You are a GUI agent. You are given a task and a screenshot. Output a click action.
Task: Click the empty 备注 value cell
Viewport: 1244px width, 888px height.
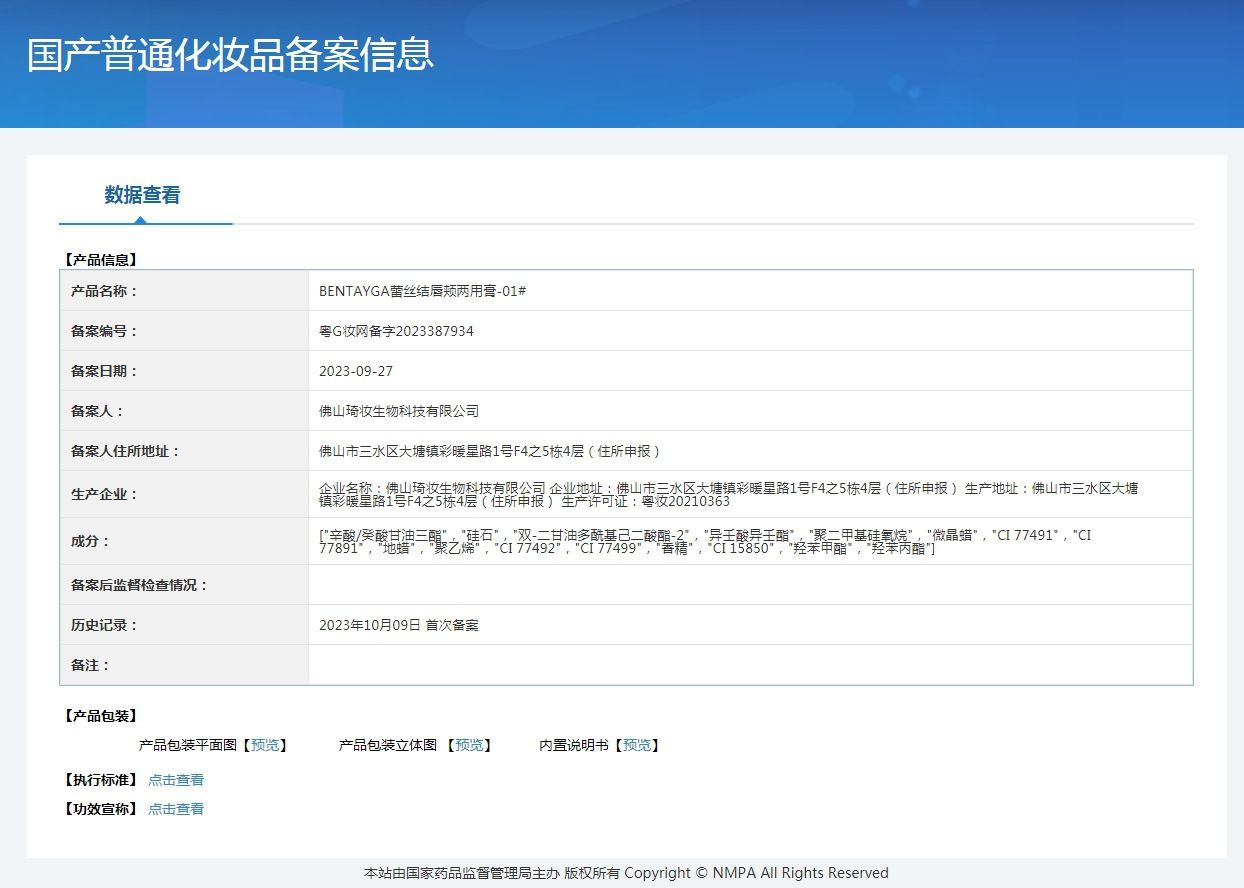(x=750, y=665)
